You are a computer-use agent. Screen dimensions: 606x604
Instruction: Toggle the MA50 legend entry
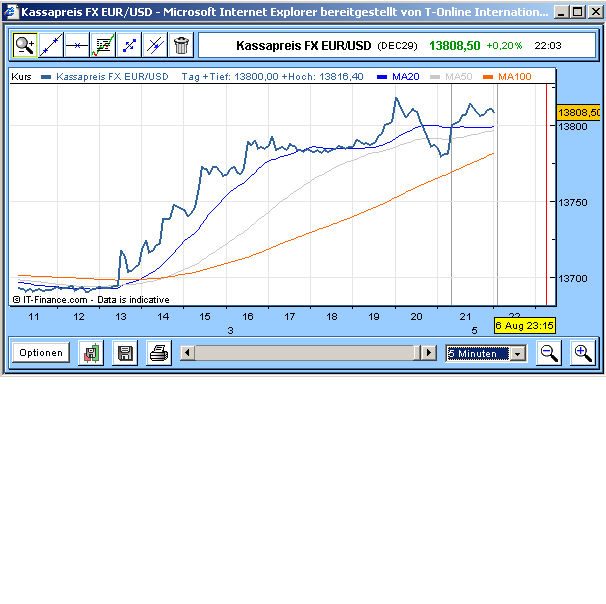pos(451,77)
